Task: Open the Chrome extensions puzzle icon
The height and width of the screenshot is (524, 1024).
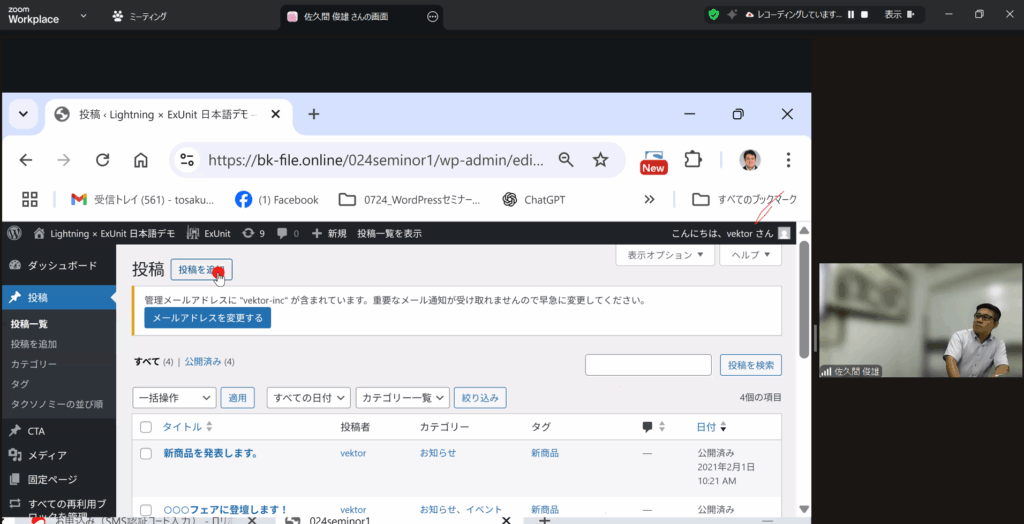Action: pyautogui.click(x=693, y=160)
